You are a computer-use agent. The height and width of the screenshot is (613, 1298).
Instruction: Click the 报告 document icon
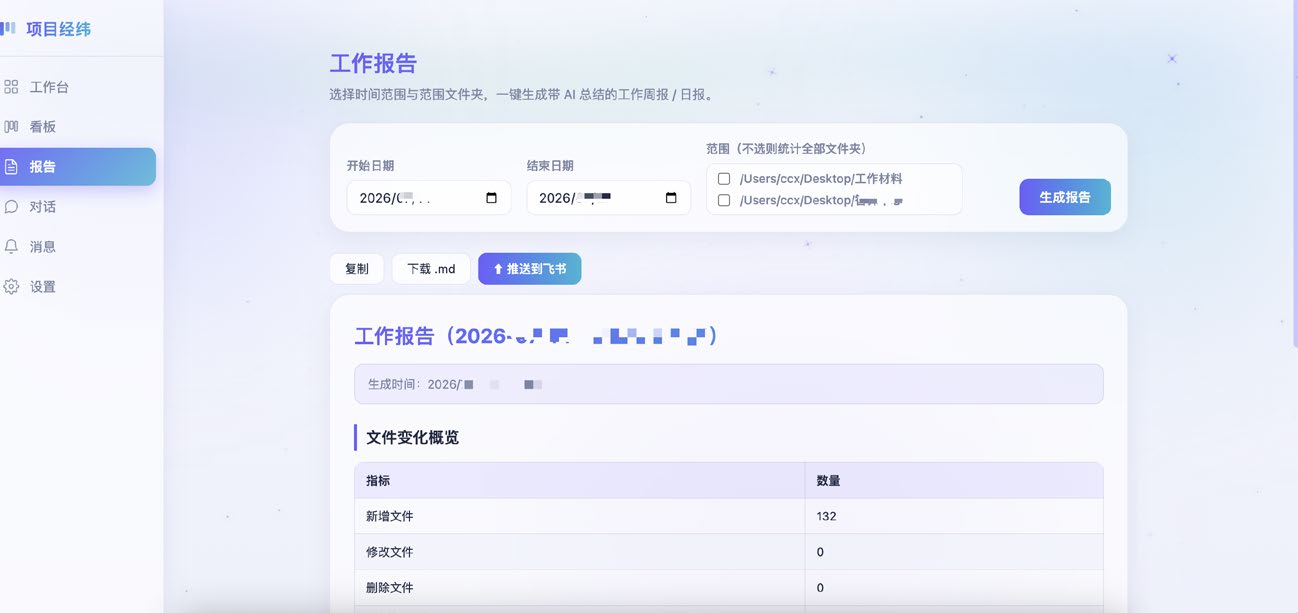(11, 167)
